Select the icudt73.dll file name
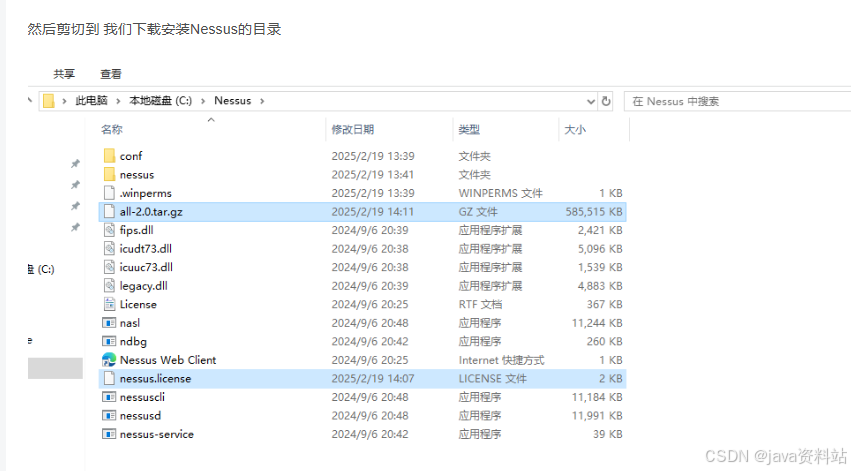 pos(145,249)
